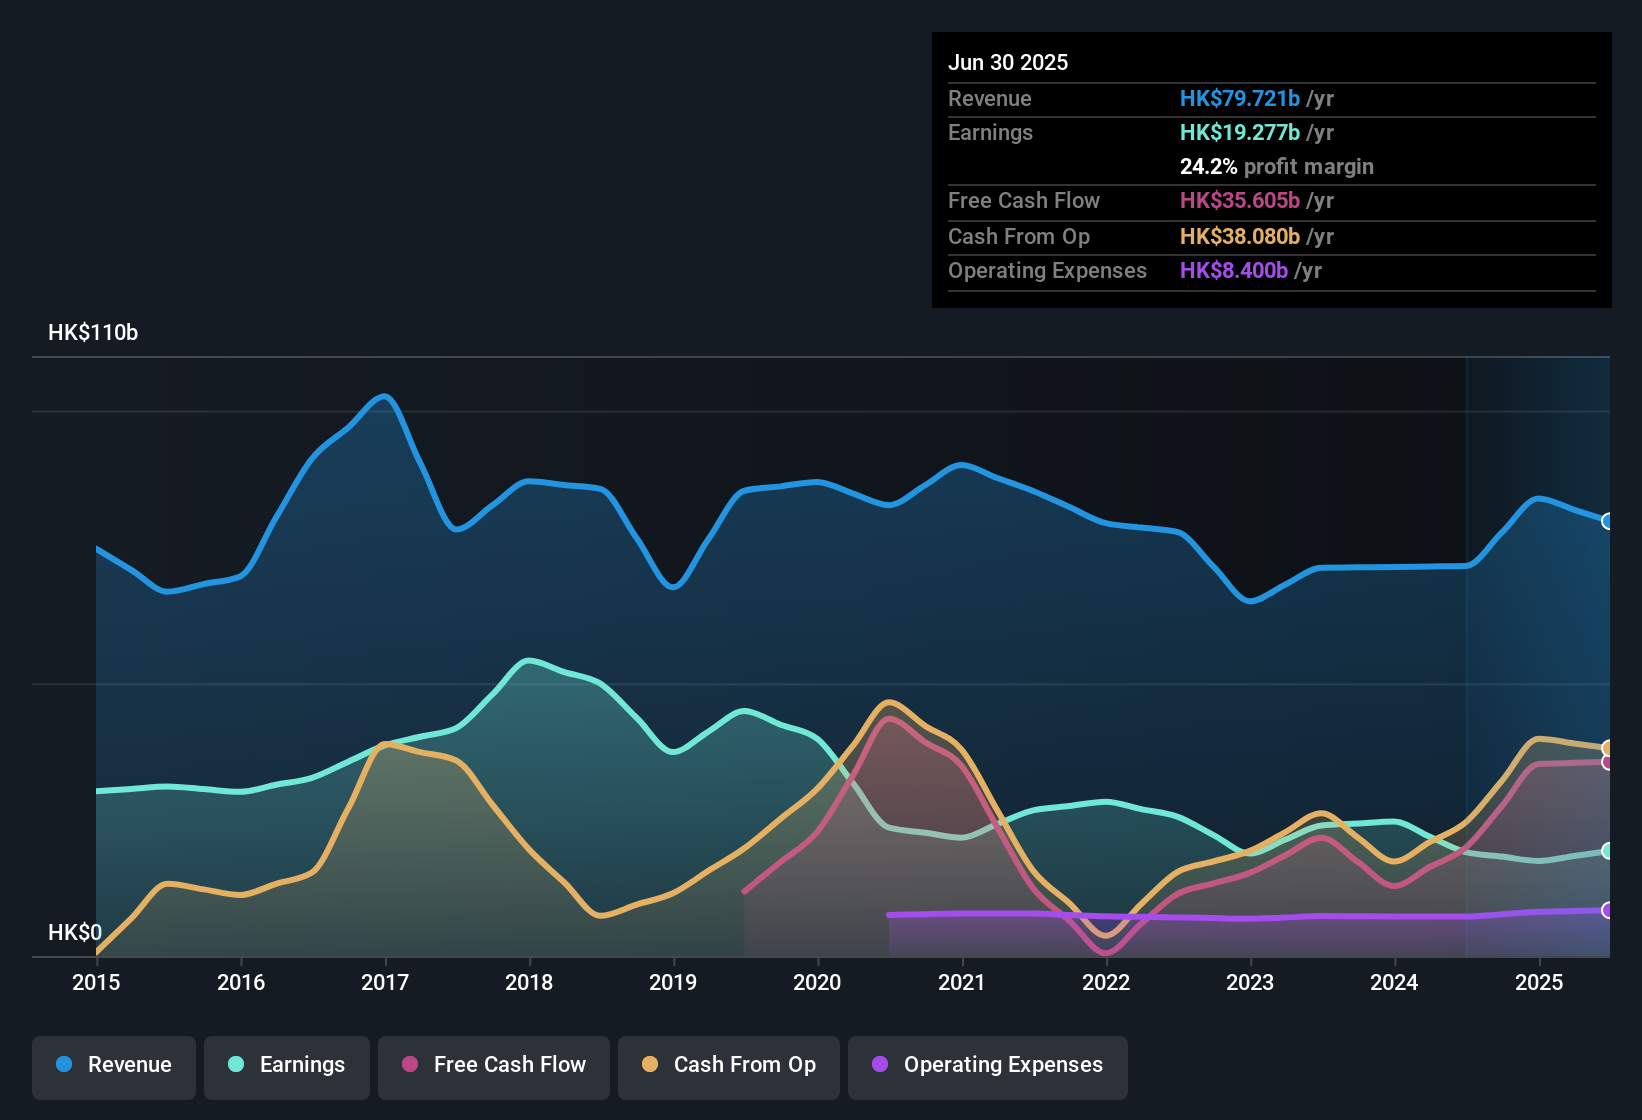Click the Operating Expenses endpoint marker

point(1608,910)
